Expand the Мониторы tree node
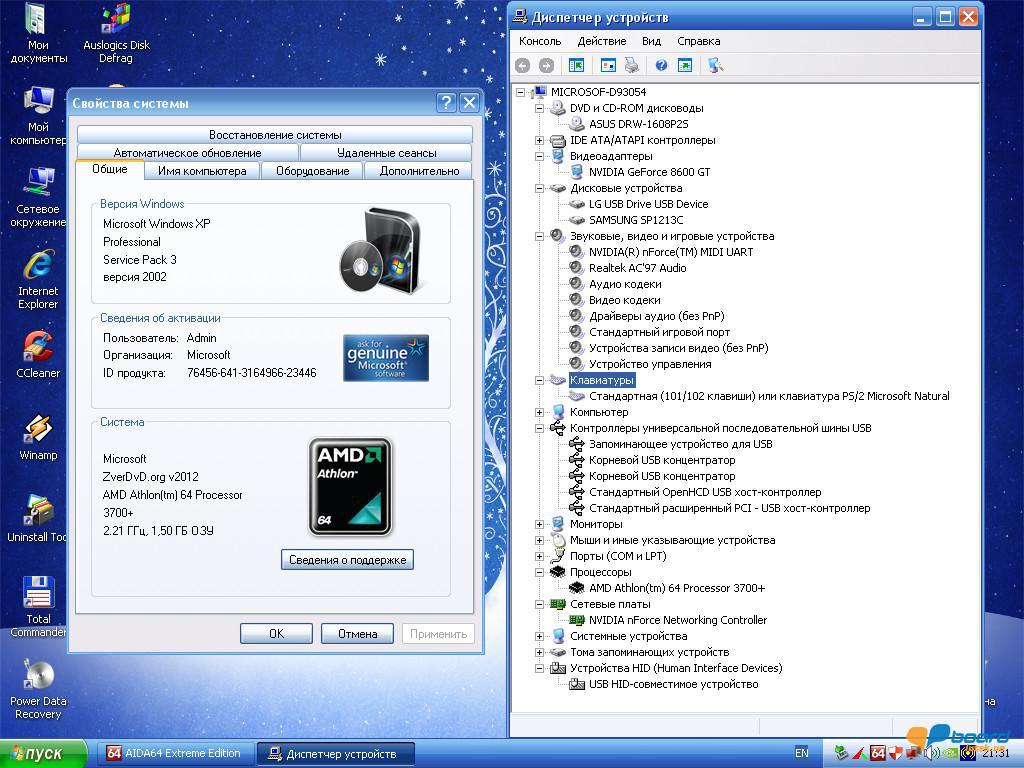The width and height of the screenshot is (1024, 768). click(x=540, y=524)
